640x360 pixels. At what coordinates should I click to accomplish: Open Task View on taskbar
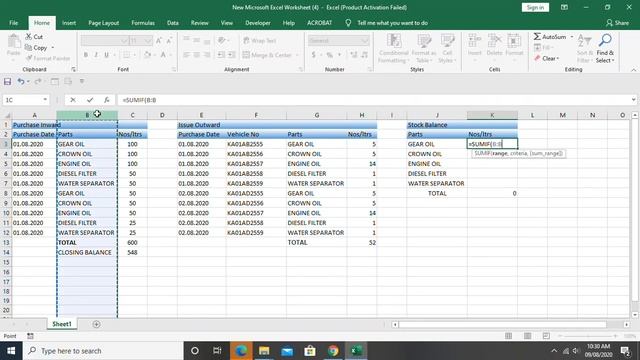[x=217, y=351]
